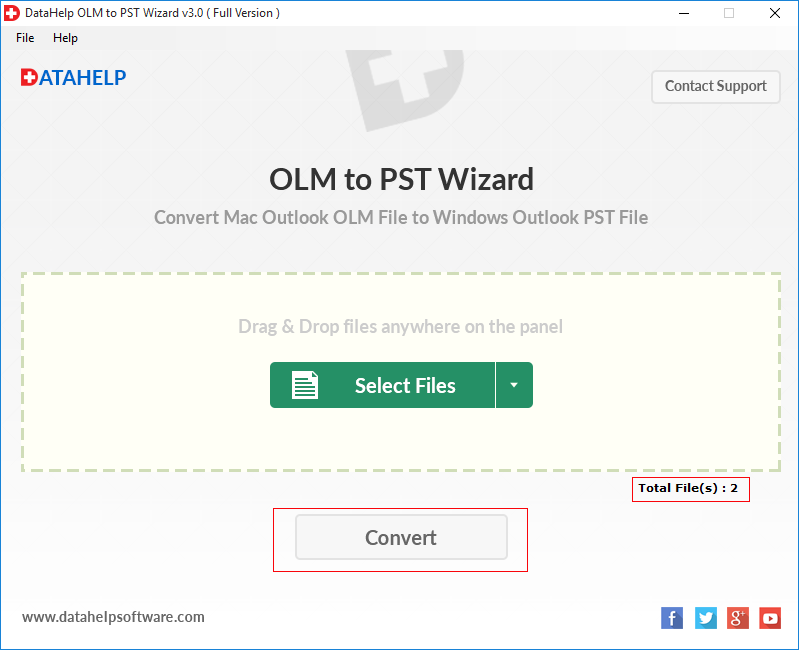
Task: Choose files using Select Files button
Action: tap(382, 385)
